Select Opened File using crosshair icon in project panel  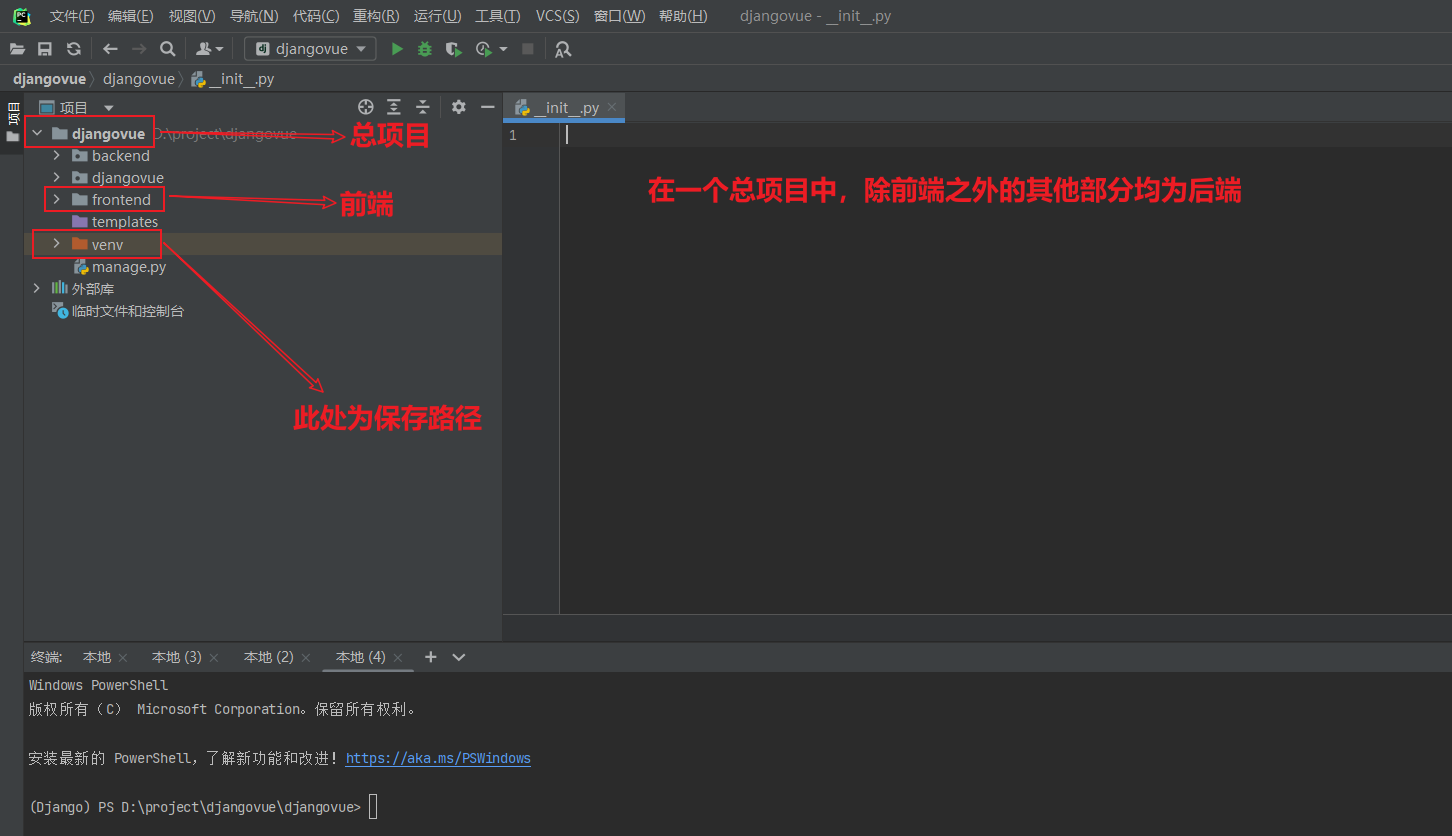tap(365, 106)
